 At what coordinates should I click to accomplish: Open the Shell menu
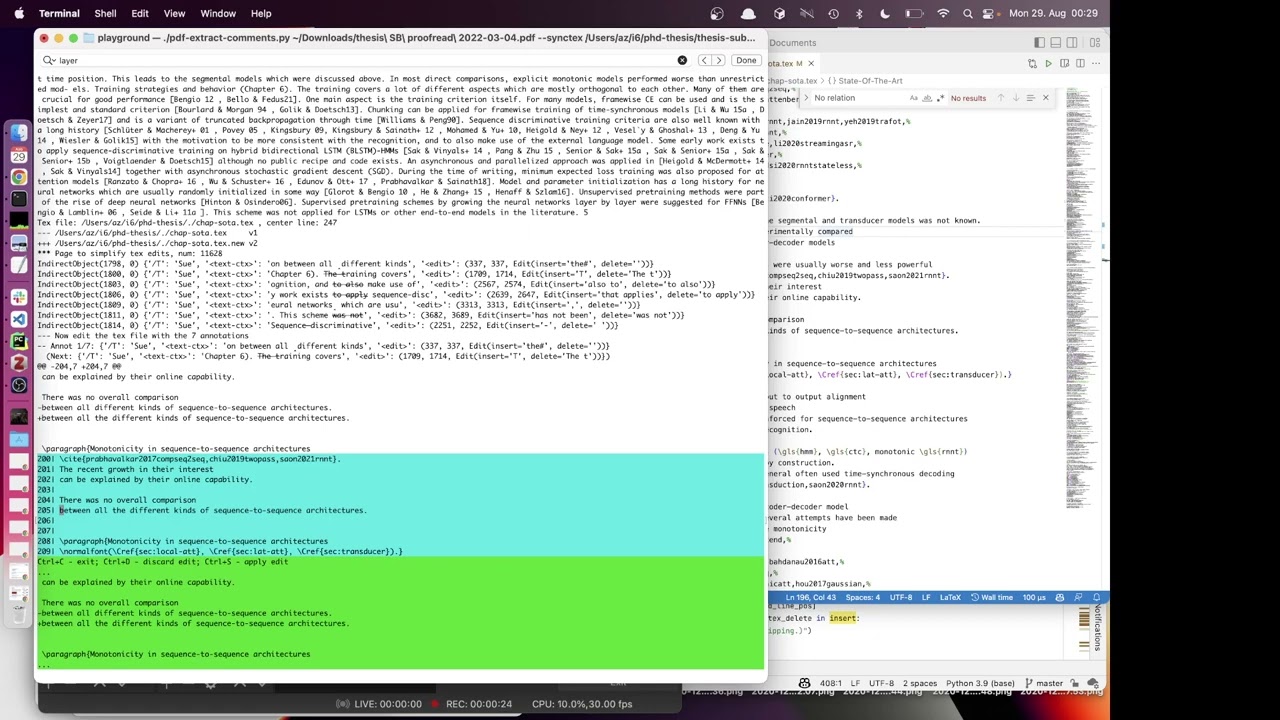(x=105, y=13)
